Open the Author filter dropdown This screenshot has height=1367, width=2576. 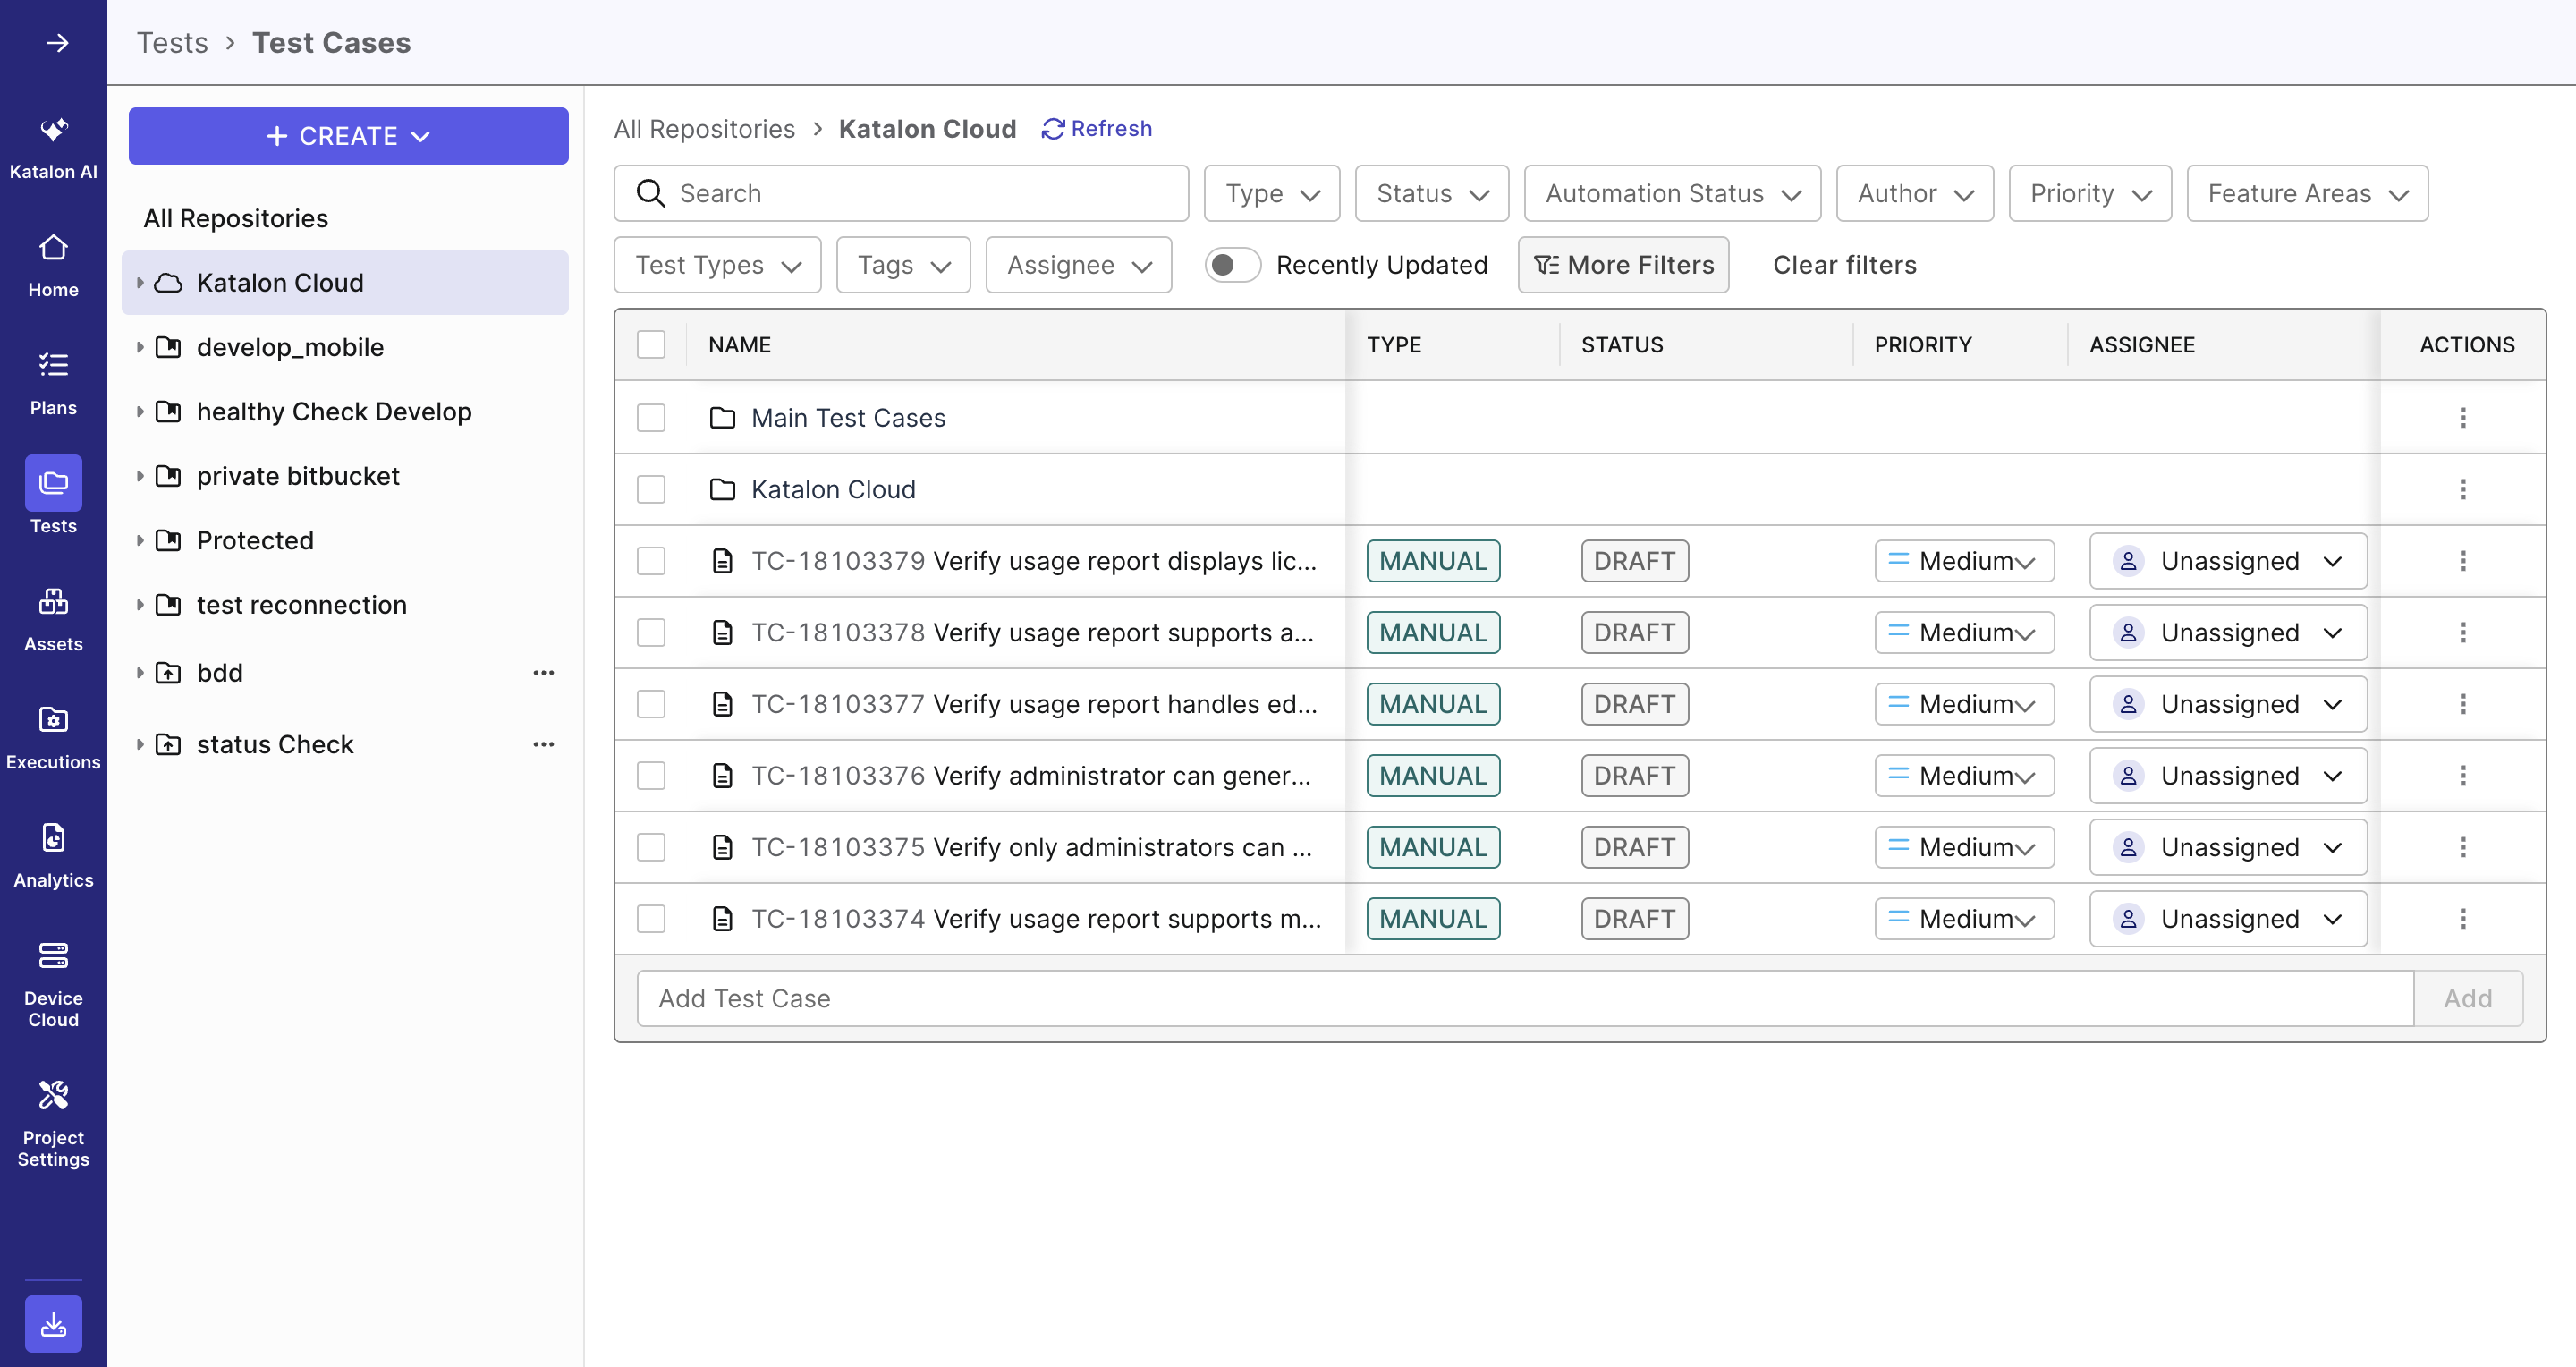1914,193
